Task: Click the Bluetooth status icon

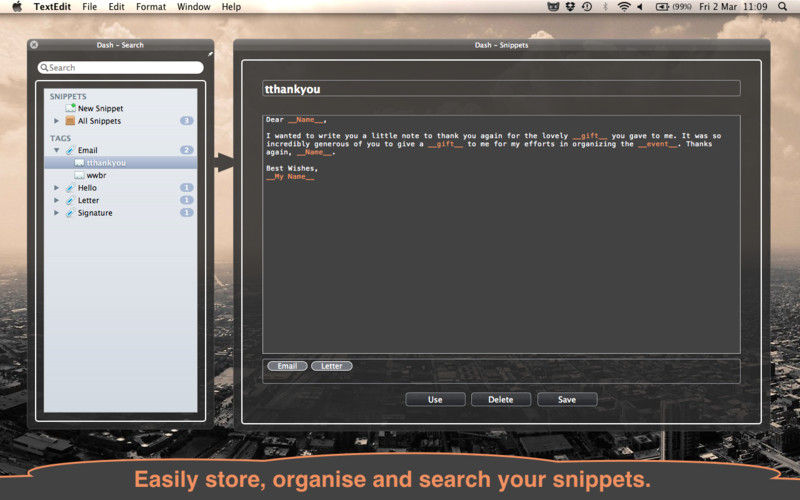Action: point(605,7)
